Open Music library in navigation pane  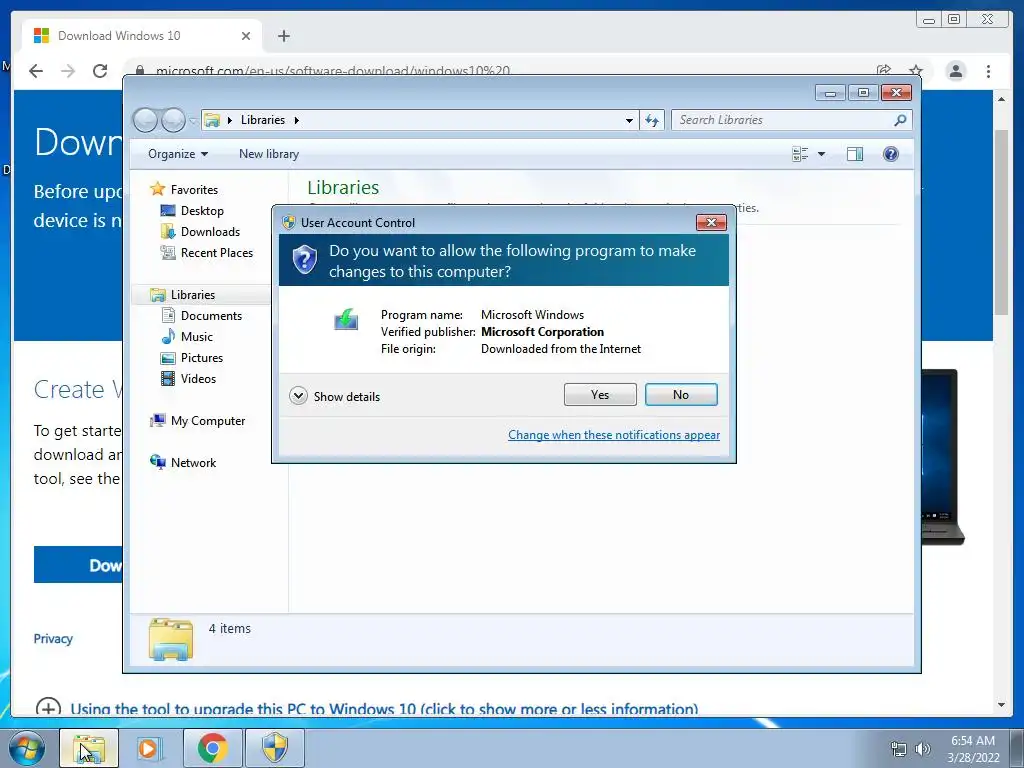pos(197,337)
